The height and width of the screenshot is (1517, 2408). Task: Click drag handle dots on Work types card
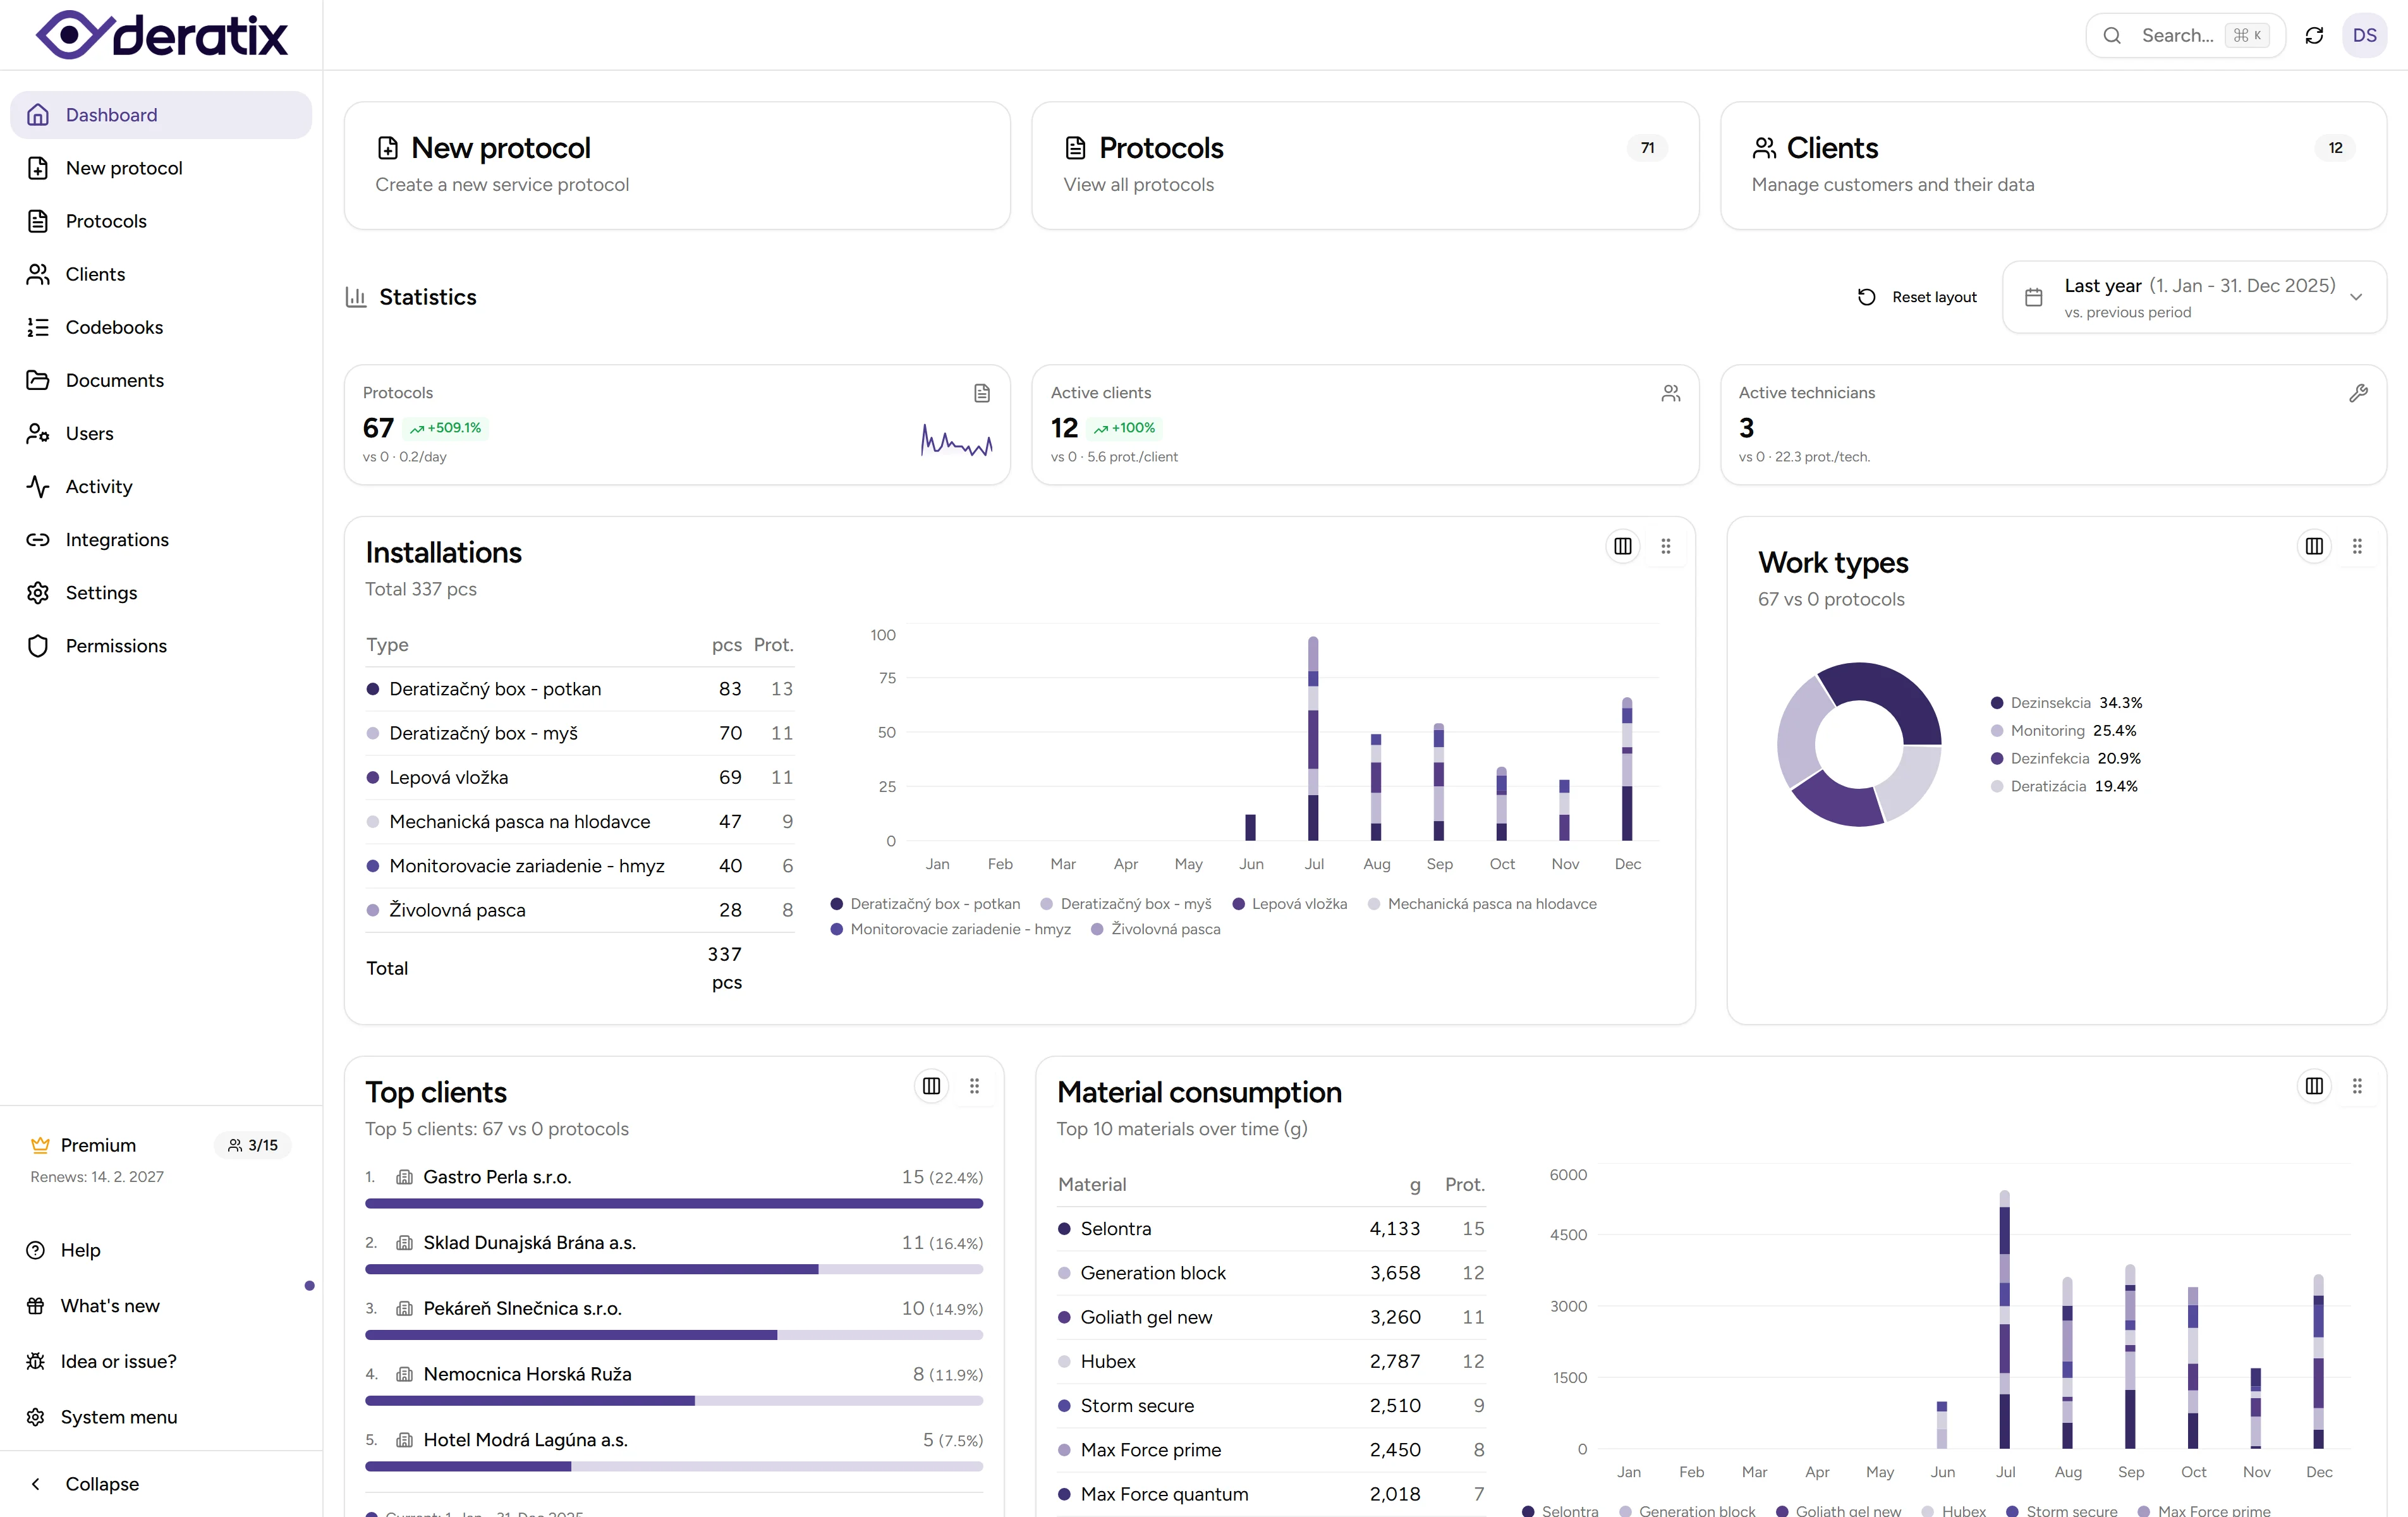pyautogui.click(x=2357, y=546)
